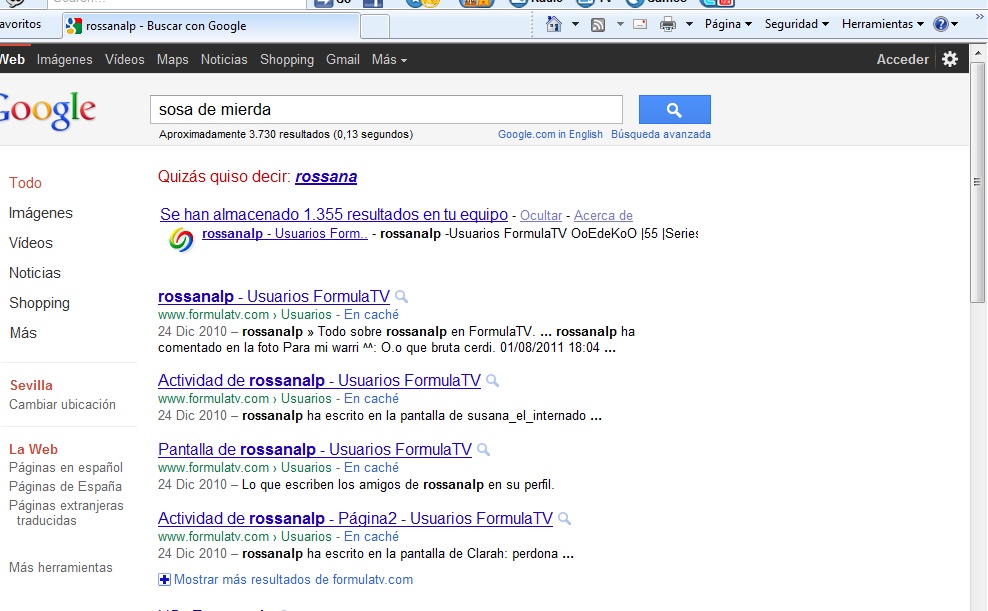Click the Home icon in IE toolbar
988x611 pixels.
click(x=554, y=24)
